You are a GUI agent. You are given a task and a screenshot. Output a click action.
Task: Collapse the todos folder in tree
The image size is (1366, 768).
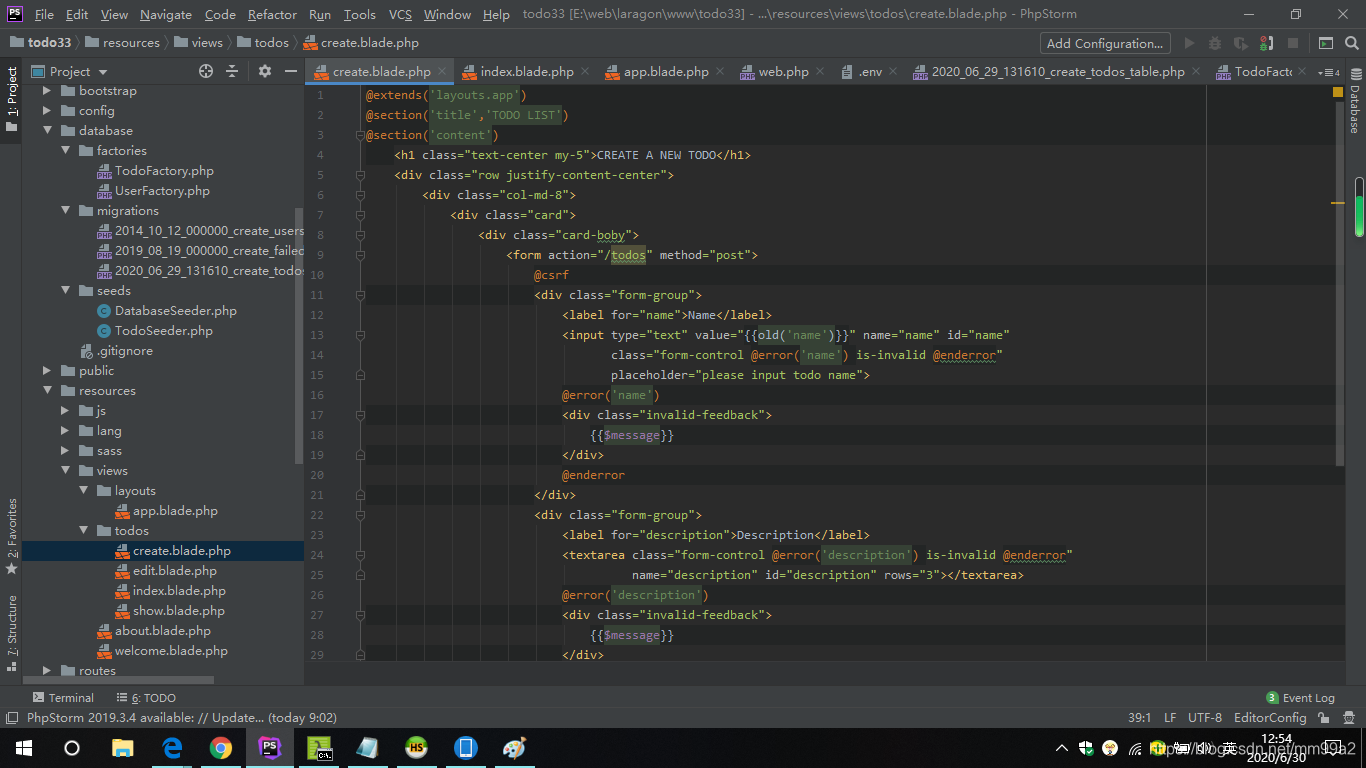coord(83,531)
